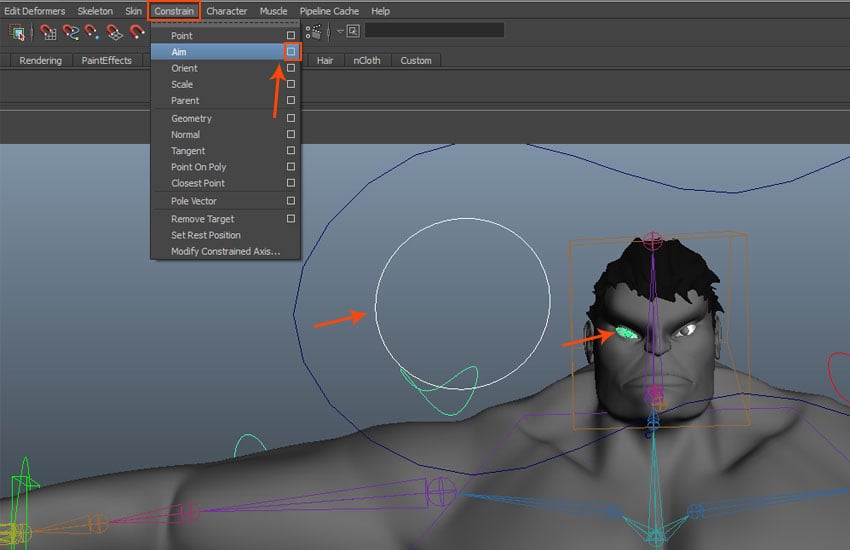The height and width of the screenshot is (550, 850).
Task: Open the Aim constraint option box
Action: coord(291,51)
